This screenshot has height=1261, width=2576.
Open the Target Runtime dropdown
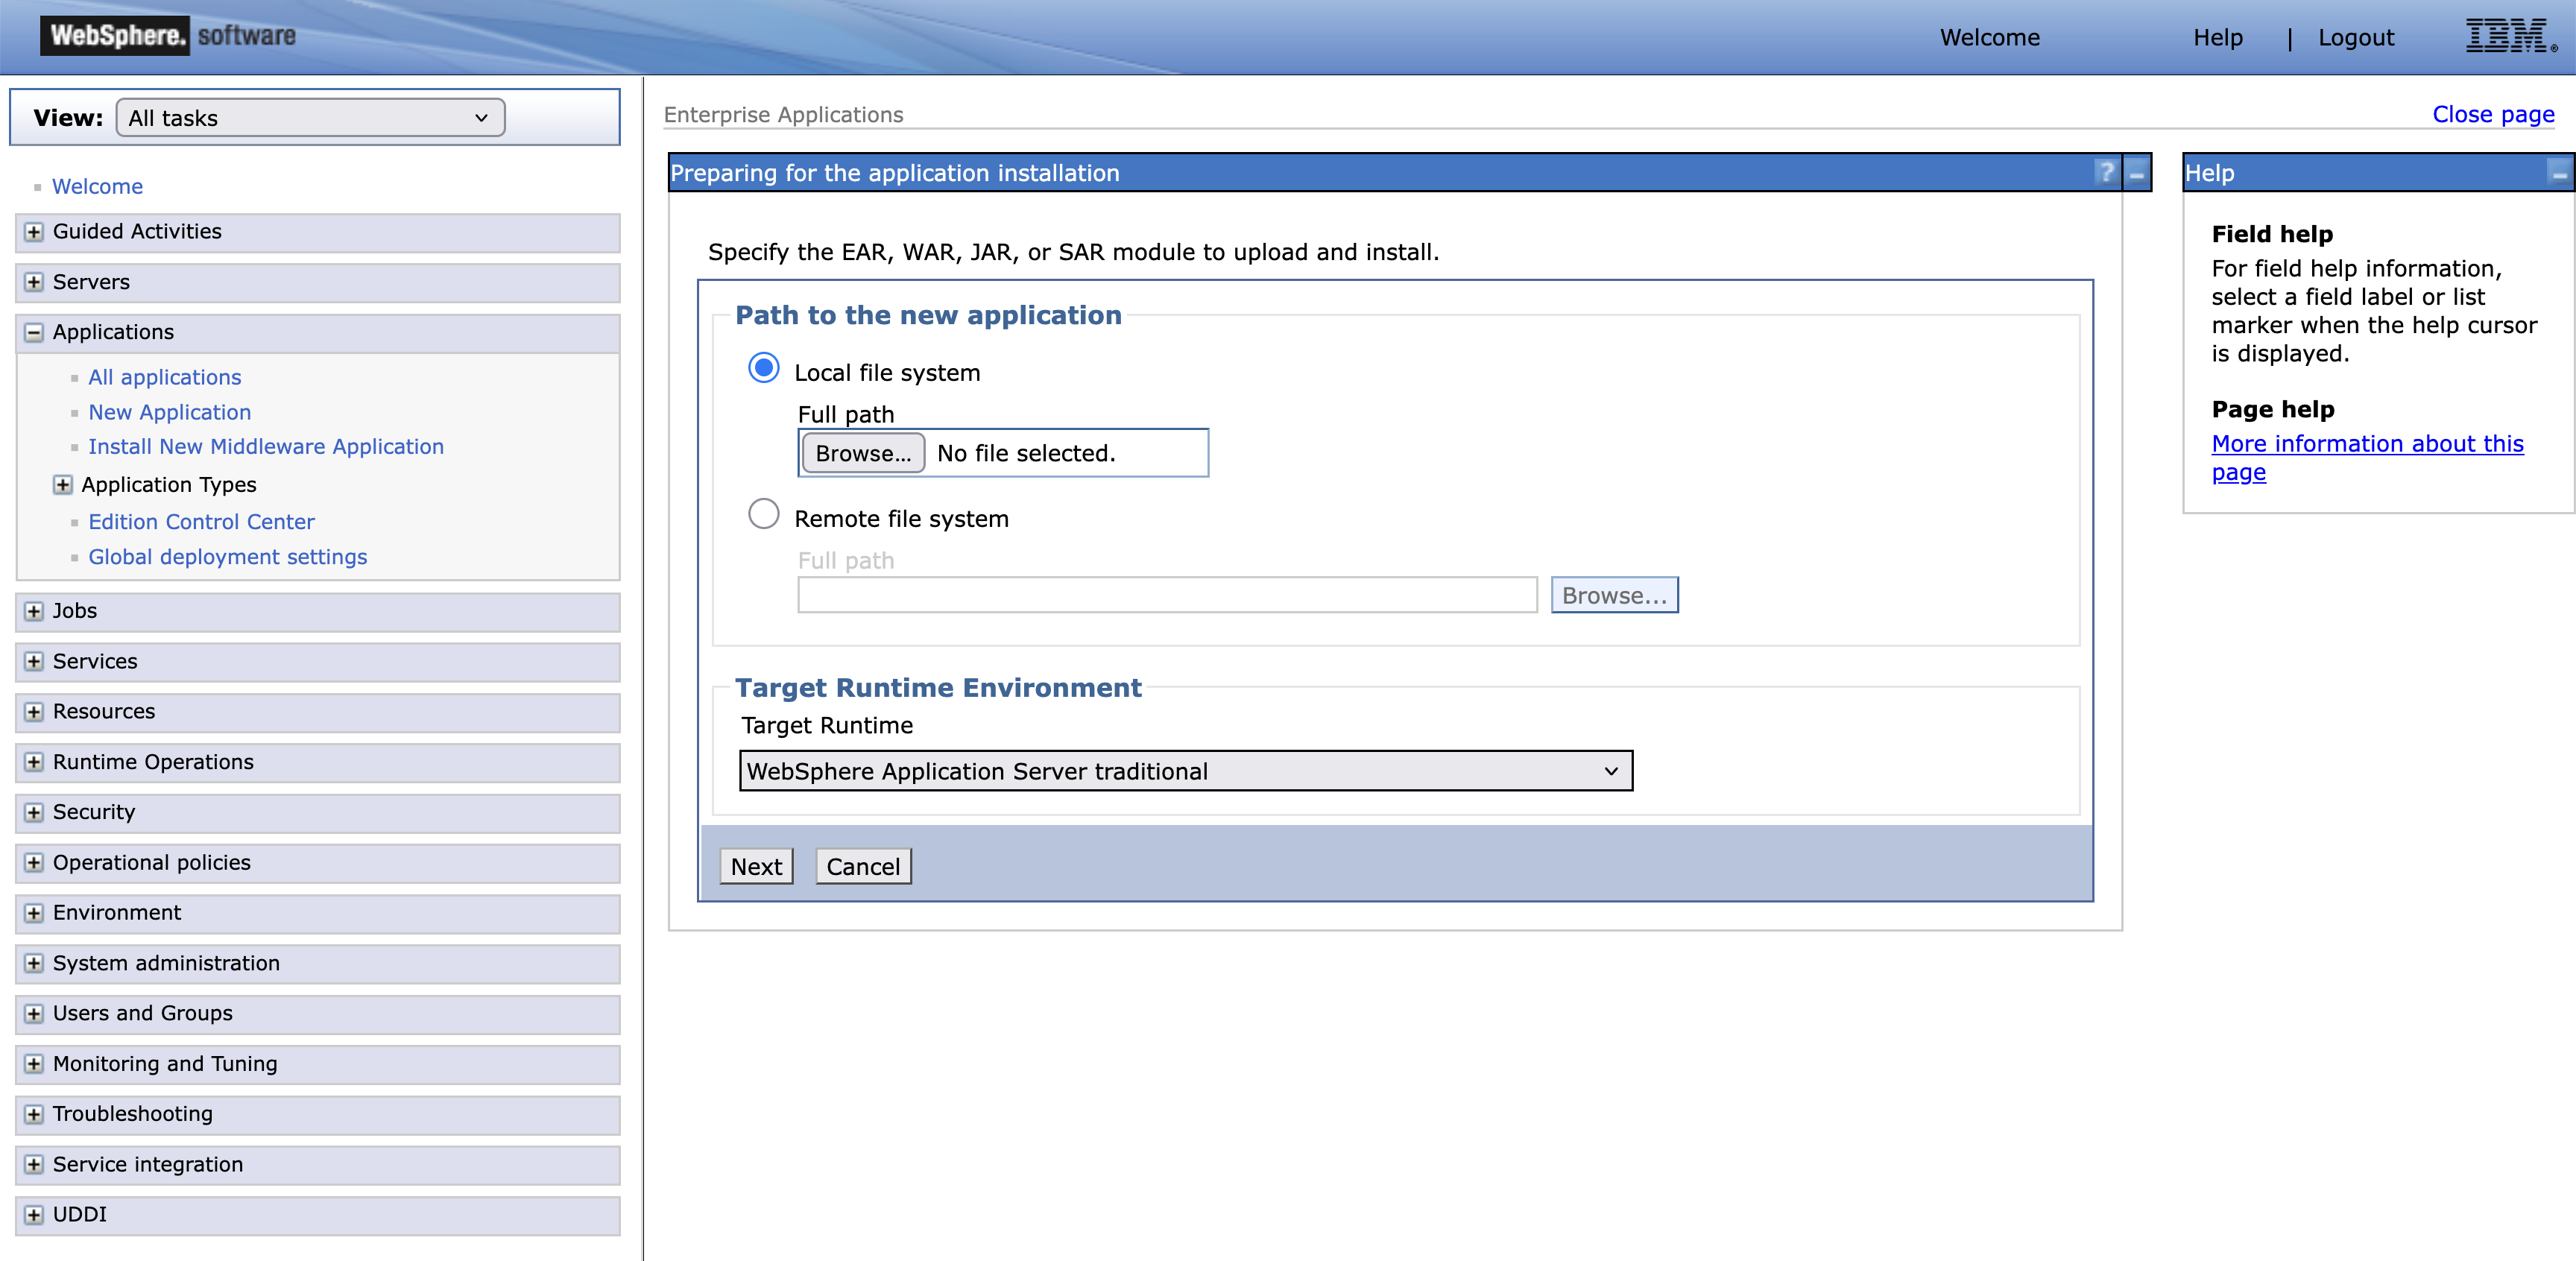1185,771
